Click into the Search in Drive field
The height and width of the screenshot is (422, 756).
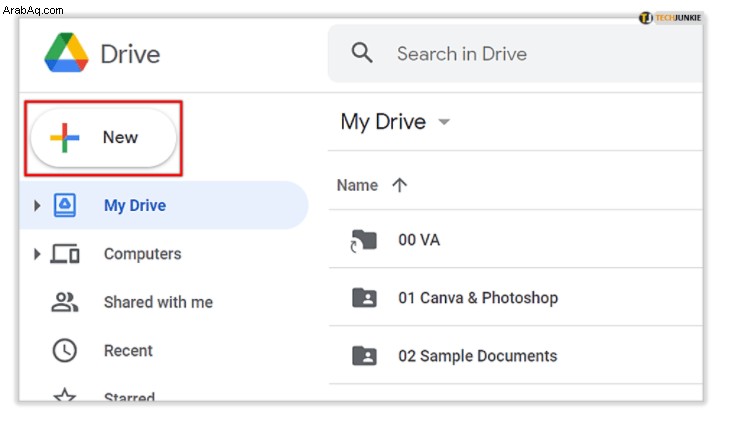tap(515, 54)
